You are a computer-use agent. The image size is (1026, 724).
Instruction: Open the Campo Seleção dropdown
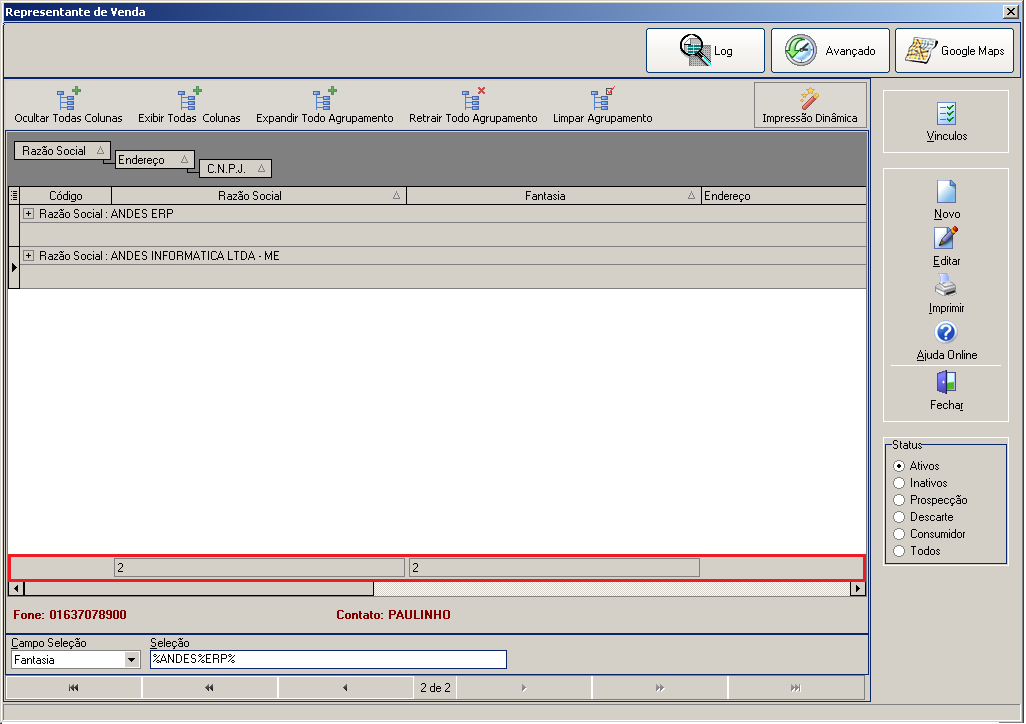pyautogui.click(x=132, y=660)
